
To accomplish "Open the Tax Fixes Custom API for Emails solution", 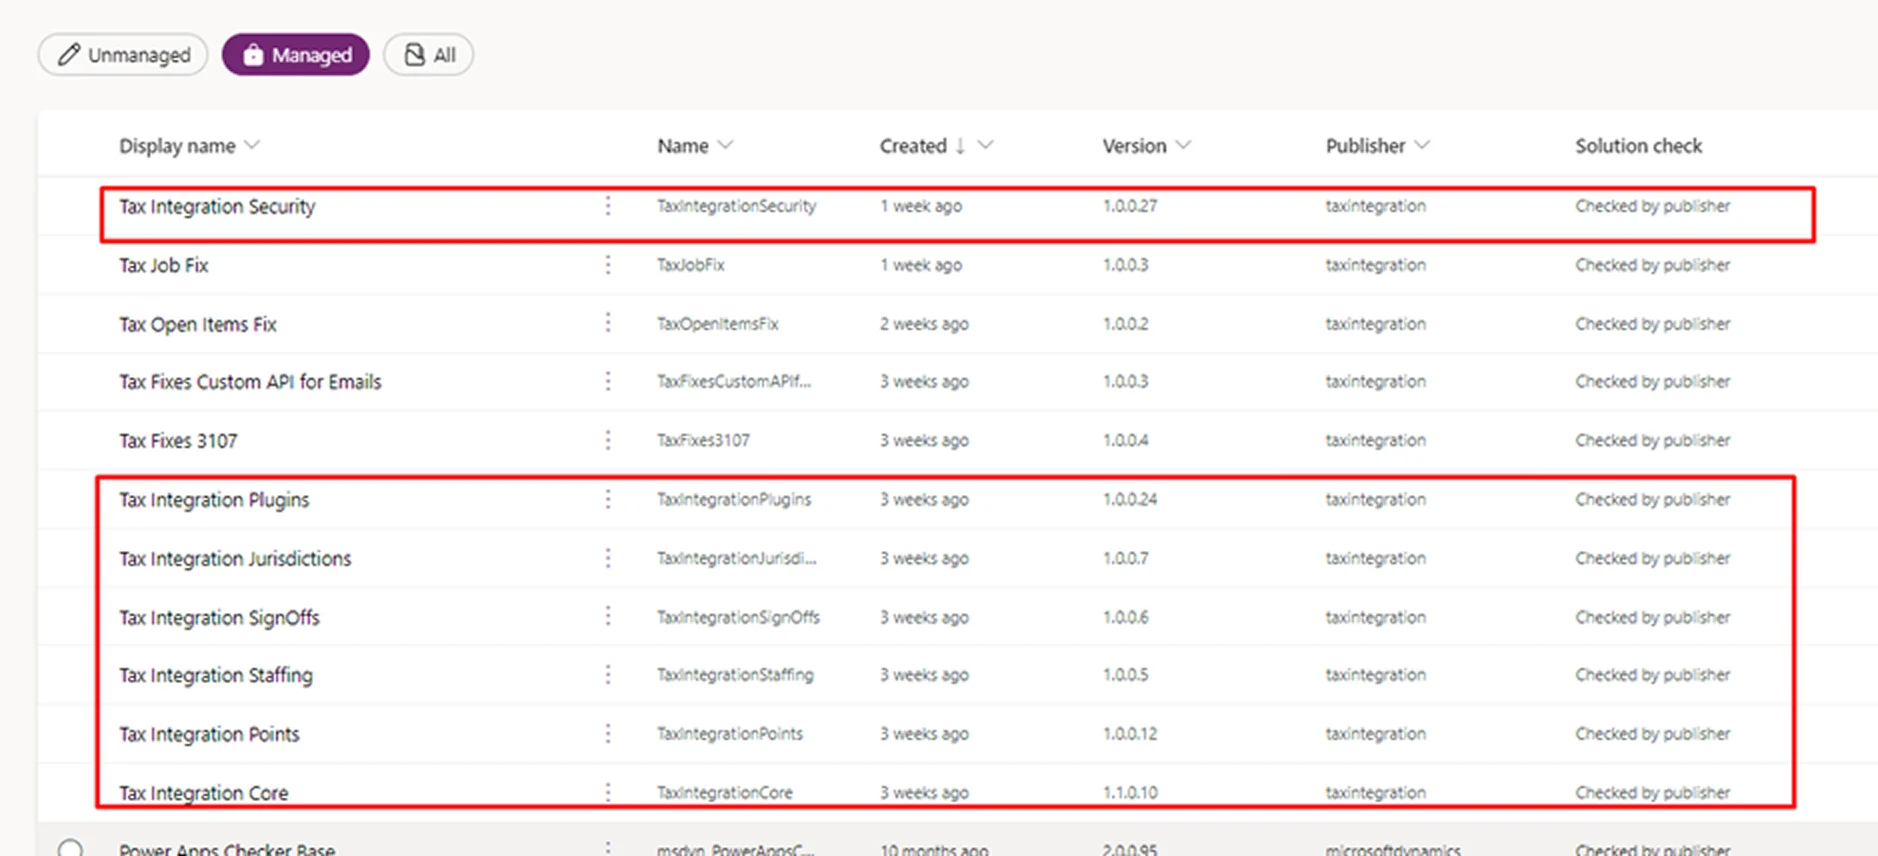I will click(x=250, y=382).
